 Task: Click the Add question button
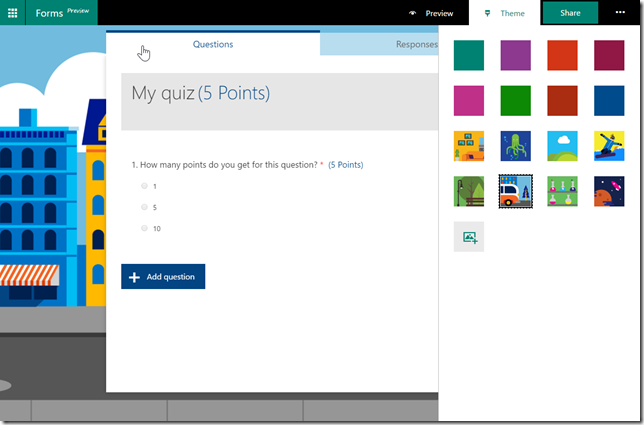click(x=163, y=276)
